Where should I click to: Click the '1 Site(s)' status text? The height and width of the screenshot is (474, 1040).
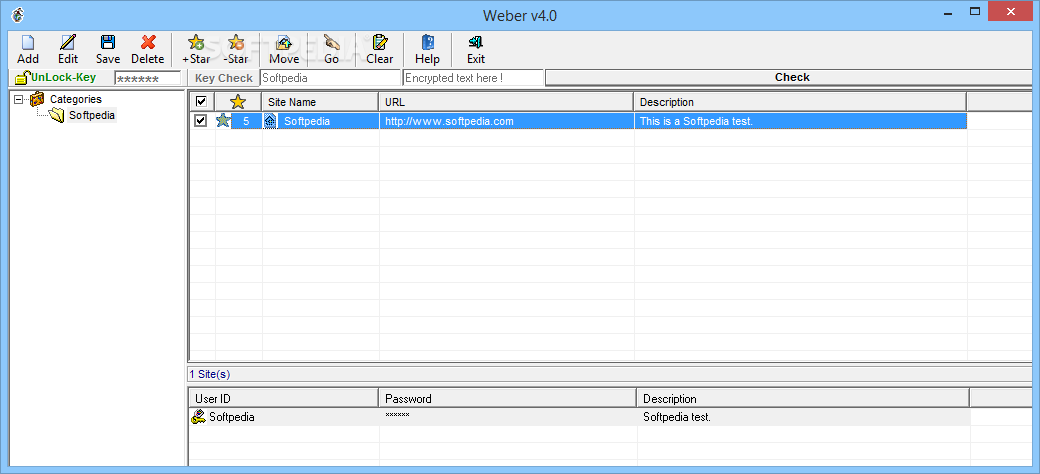pyautogui.click(x=210, y=375)
